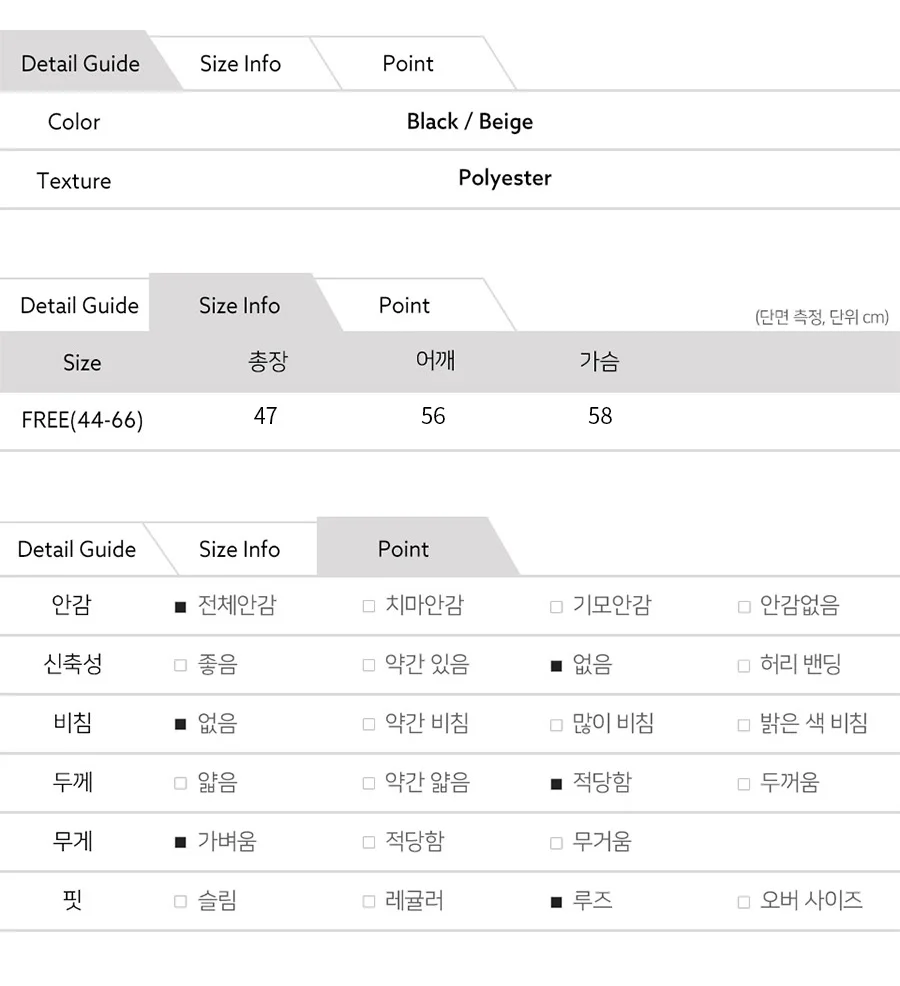Check the 치마안감 lining checkbox

pyautogui.click(x=369, y=606)
